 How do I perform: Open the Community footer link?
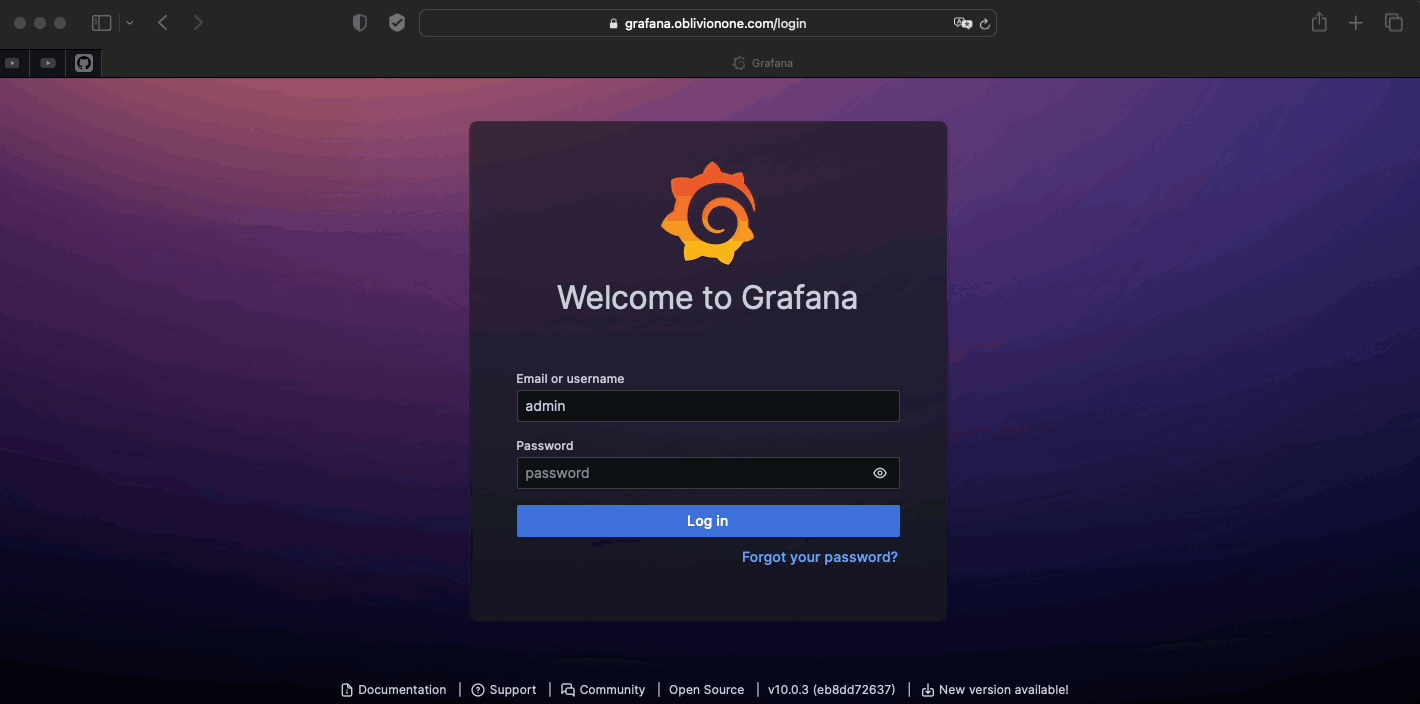pos(603,690)
